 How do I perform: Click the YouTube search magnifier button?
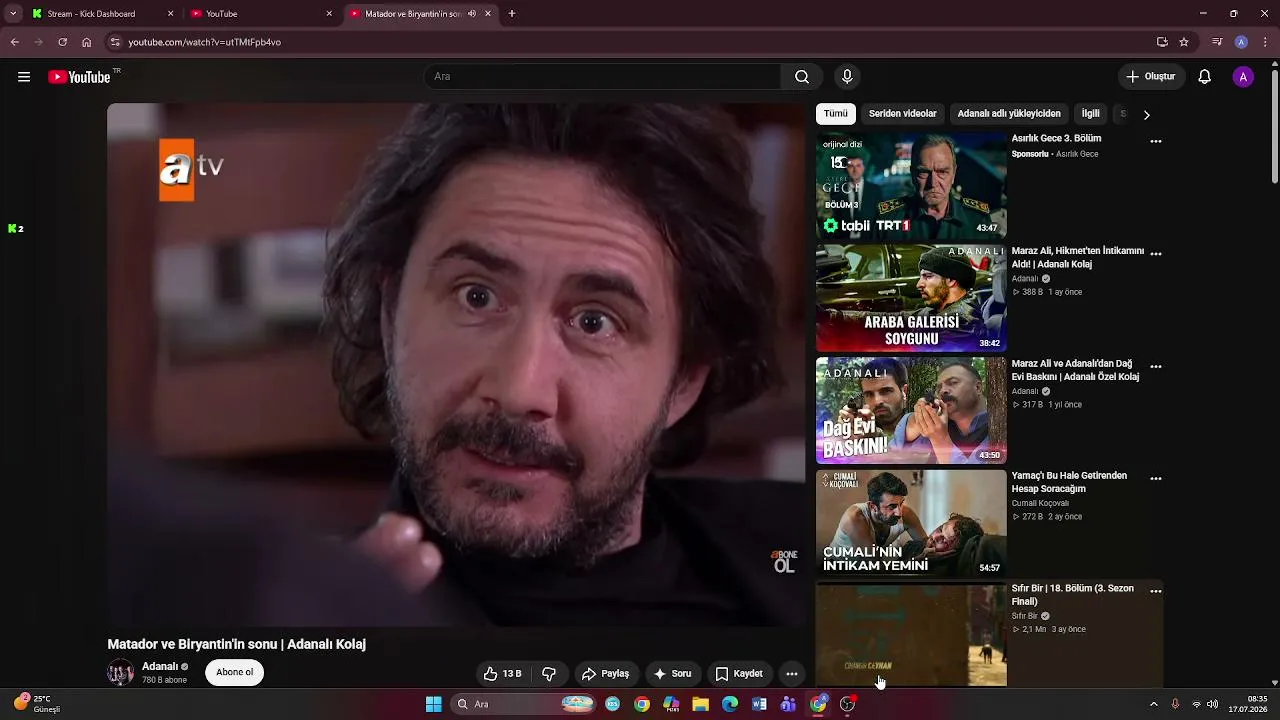802,77
